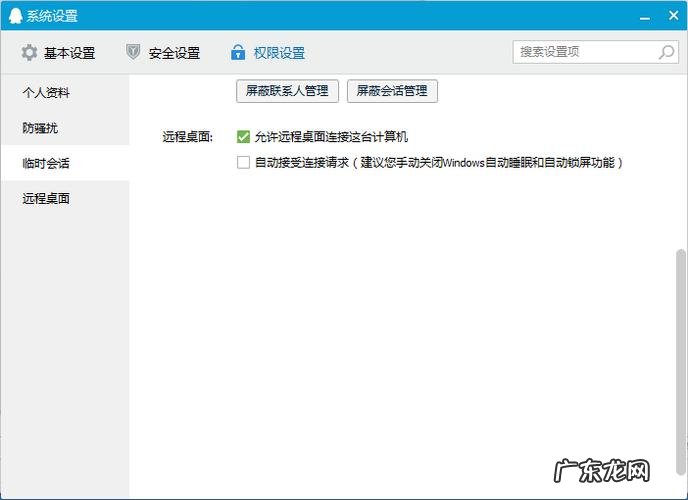Open 屏蔽联系人管理 button
688x500 pixels.
(x=288, y=91)
